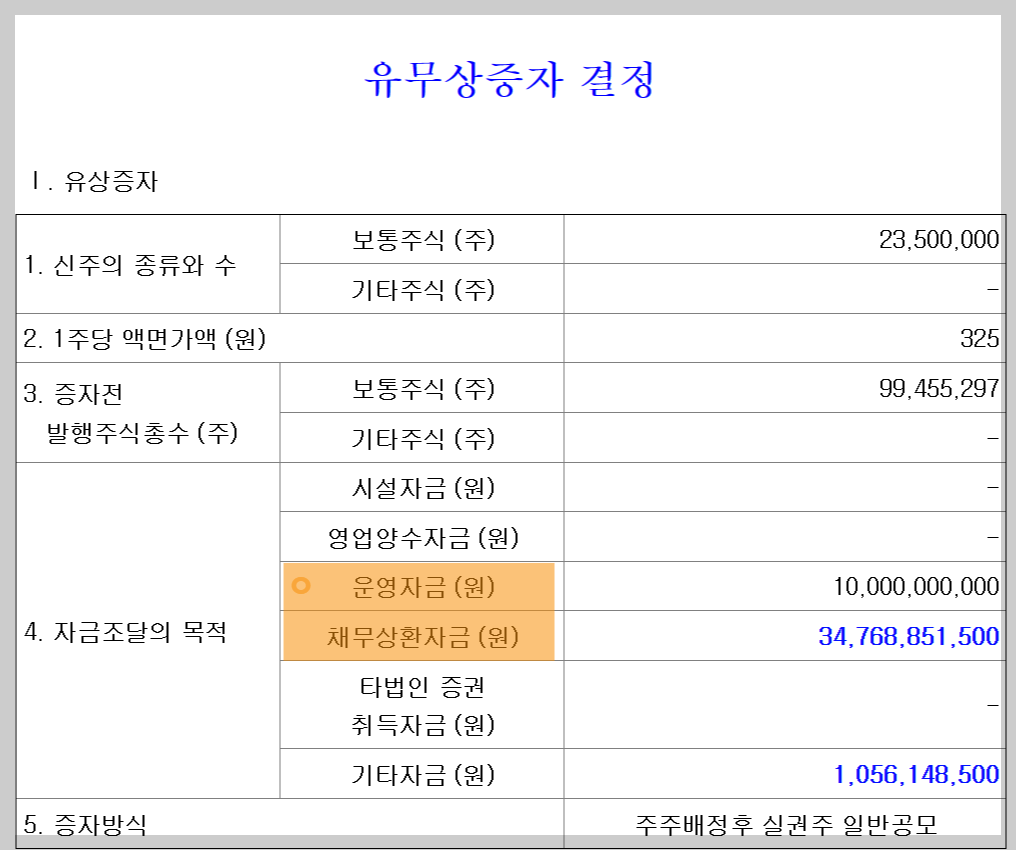Image resolution: width=1016 pixels, height=850 pixels.
Task: Click the title '유무상증자 결정'
Action: pos(509,80)
